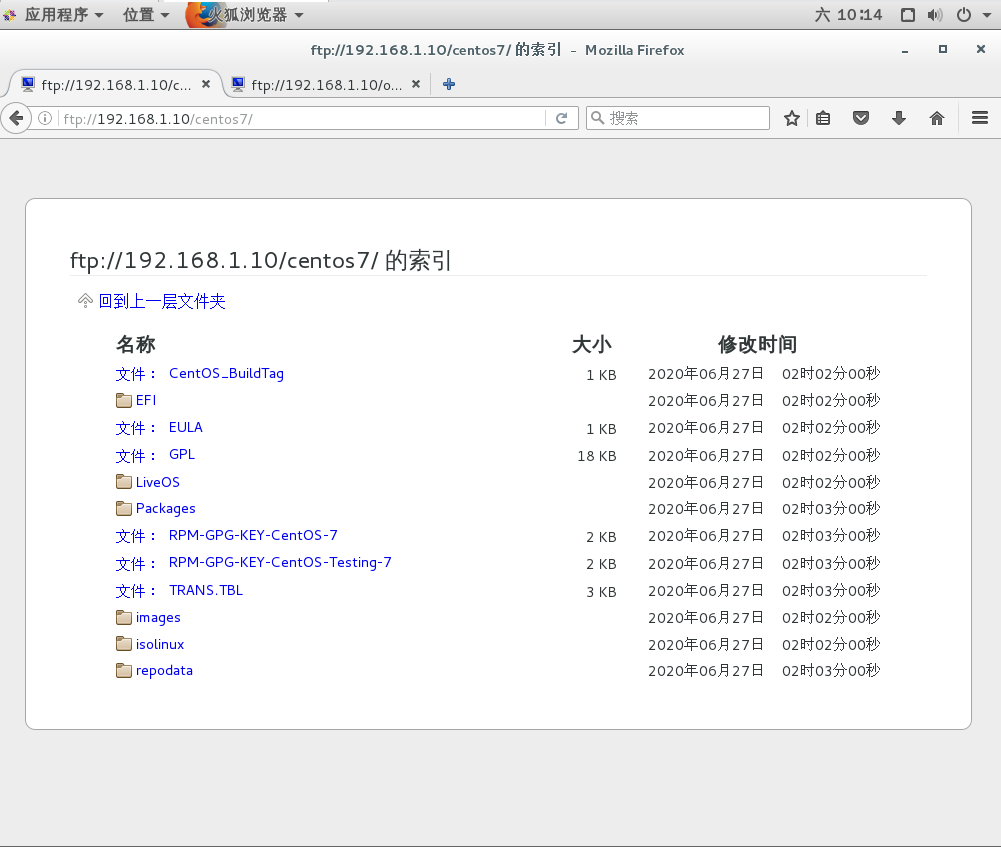
Task: Click the search magnifier icon
Action: [x=597, y=117]
